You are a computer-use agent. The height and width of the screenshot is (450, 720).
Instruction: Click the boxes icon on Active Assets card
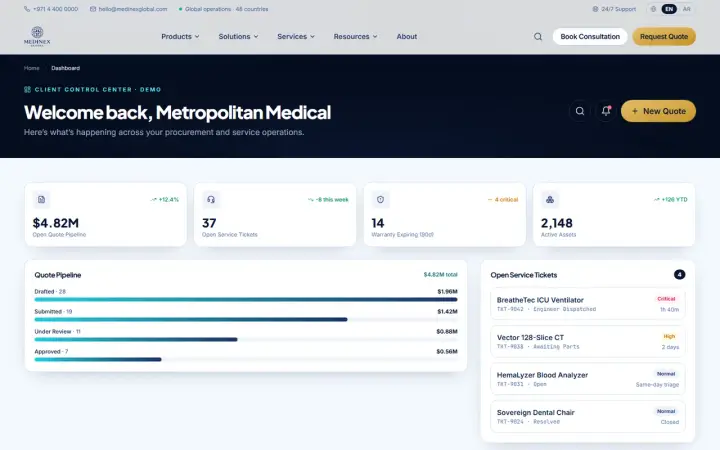click(x=550, y=199)
